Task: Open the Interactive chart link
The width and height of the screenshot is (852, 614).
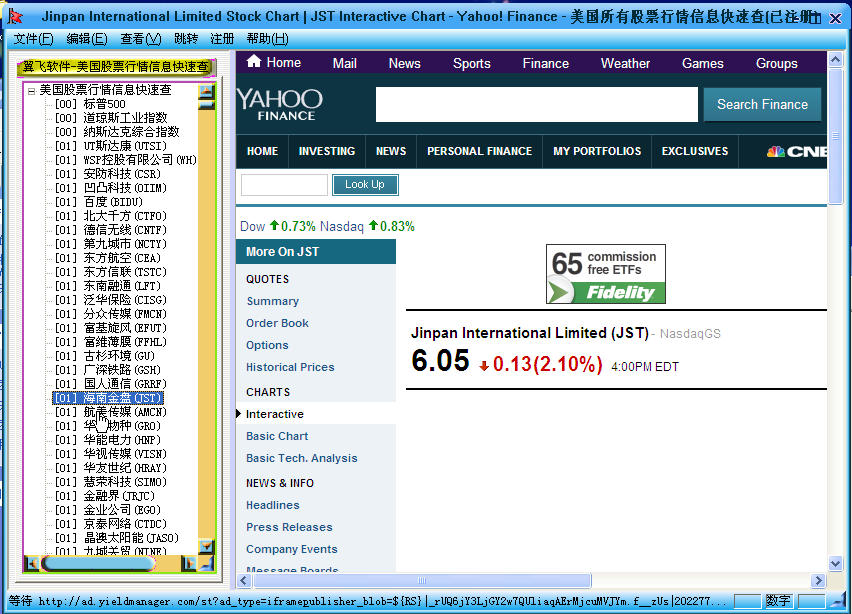Action: [275, 414]
